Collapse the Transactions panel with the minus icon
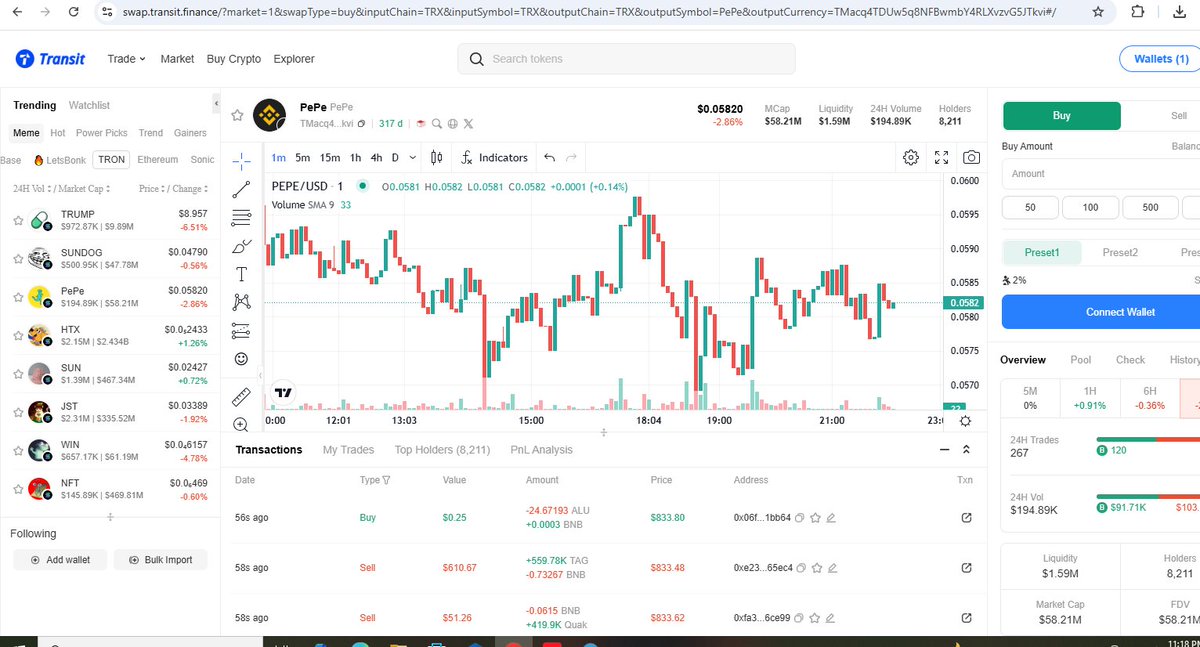The image size is (1200, 647). (944, 449)
